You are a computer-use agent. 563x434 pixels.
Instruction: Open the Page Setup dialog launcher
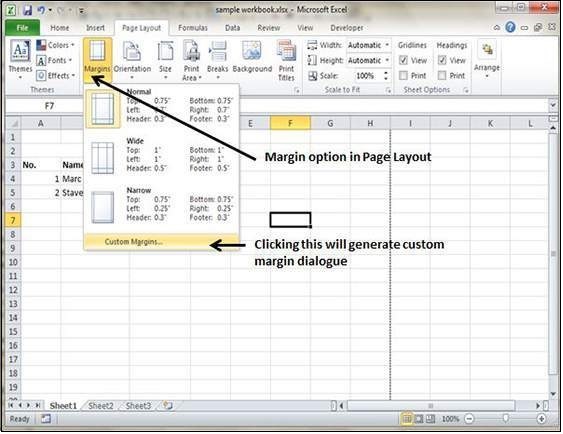tap(297, 91)
